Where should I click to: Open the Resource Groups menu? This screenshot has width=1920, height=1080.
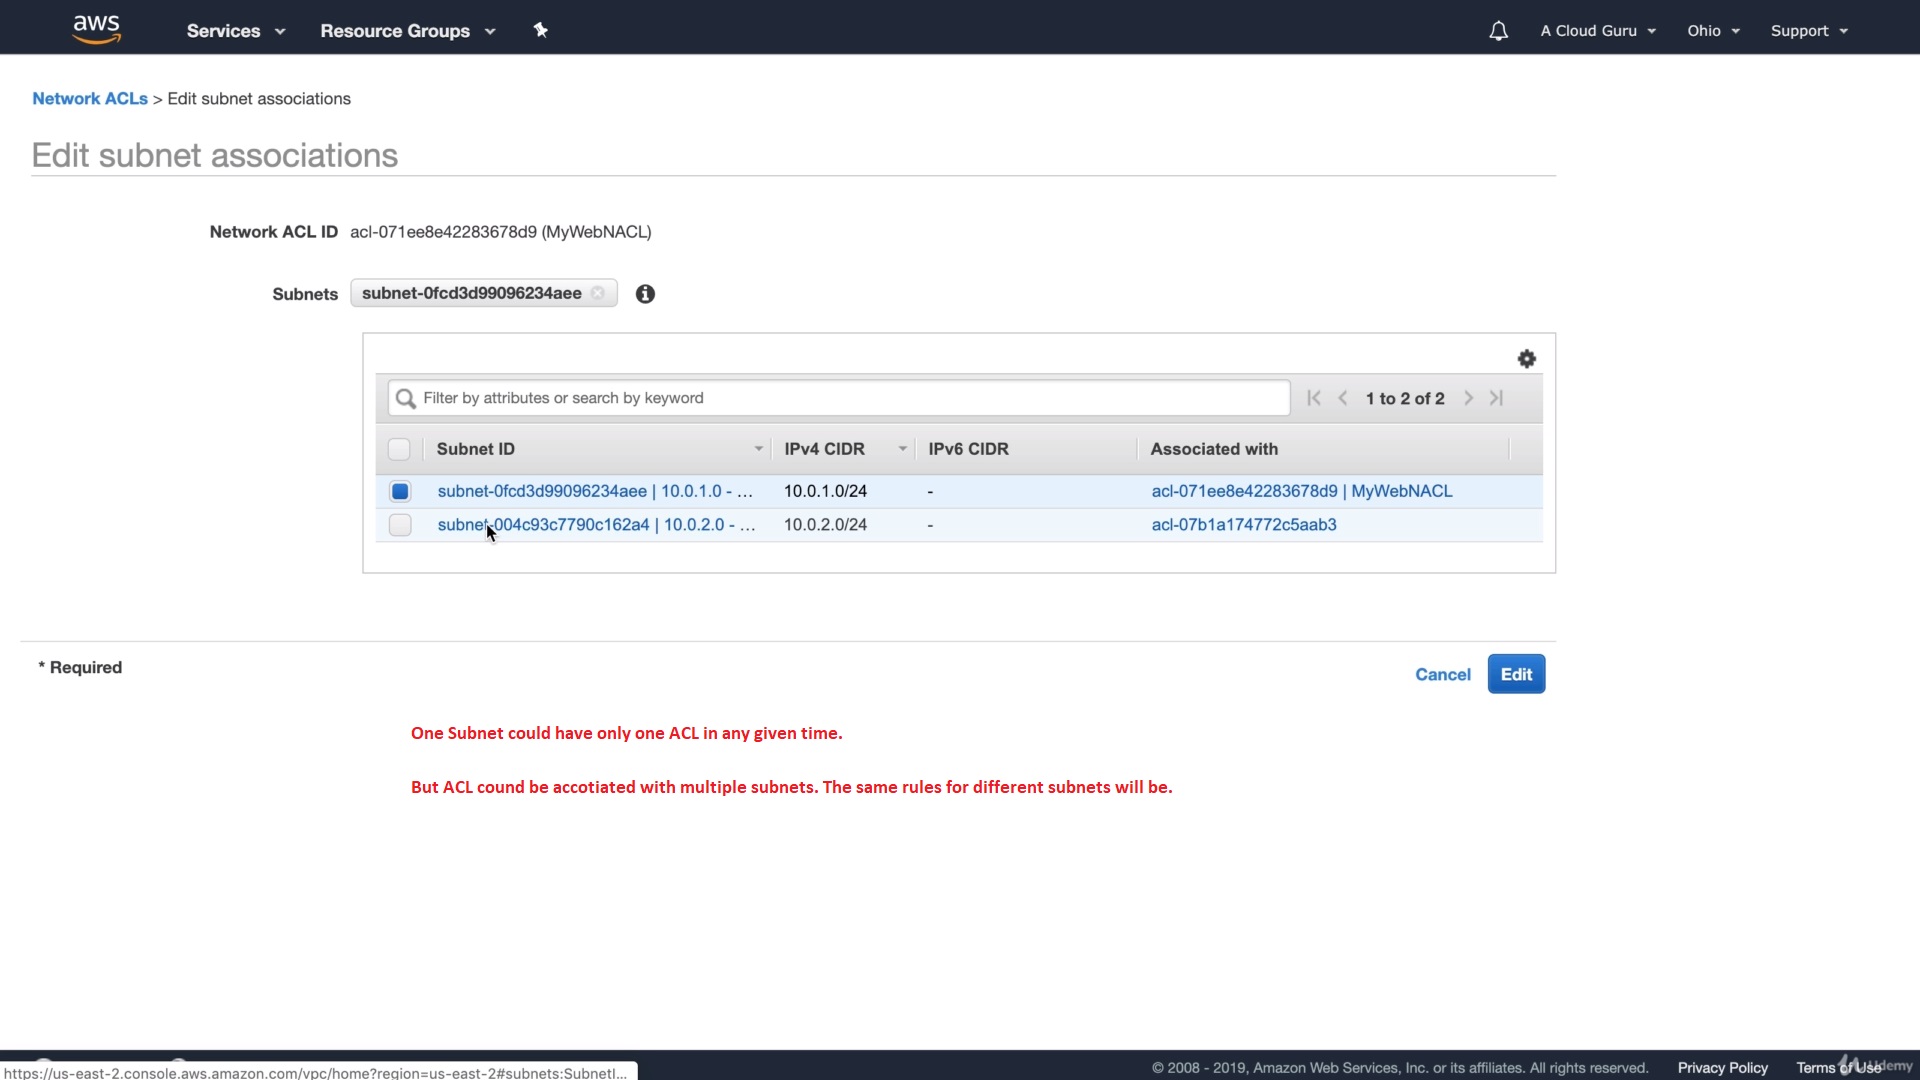(407, 31)
